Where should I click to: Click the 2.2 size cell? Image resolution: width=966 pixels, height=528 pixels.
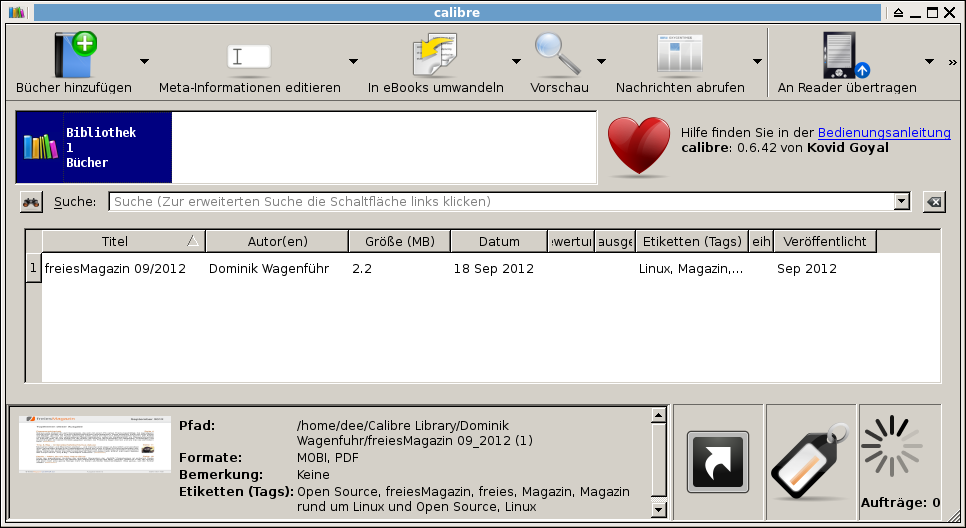tap(400, 269)
